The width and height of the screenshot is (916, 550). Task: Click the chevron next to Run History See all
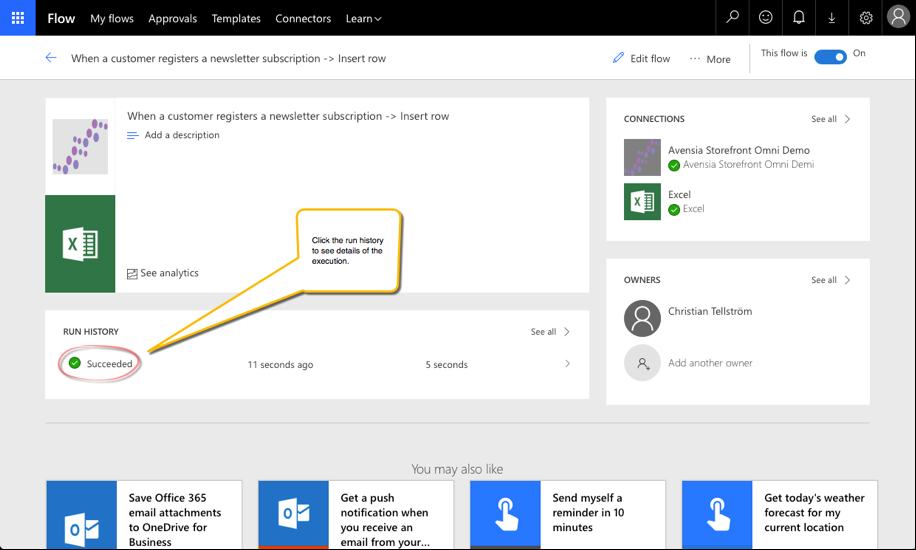point(567,331)
